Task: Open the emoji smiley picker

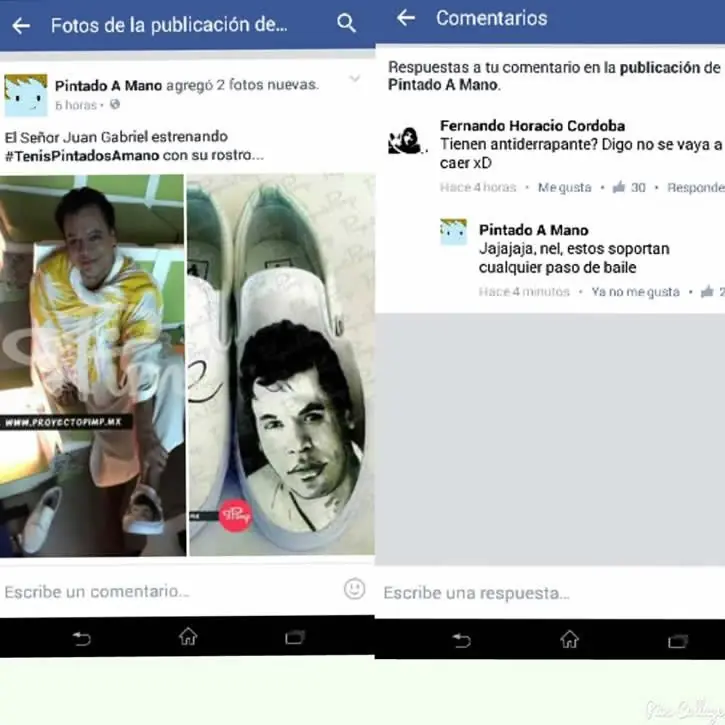Action: [x=354, y=589]
